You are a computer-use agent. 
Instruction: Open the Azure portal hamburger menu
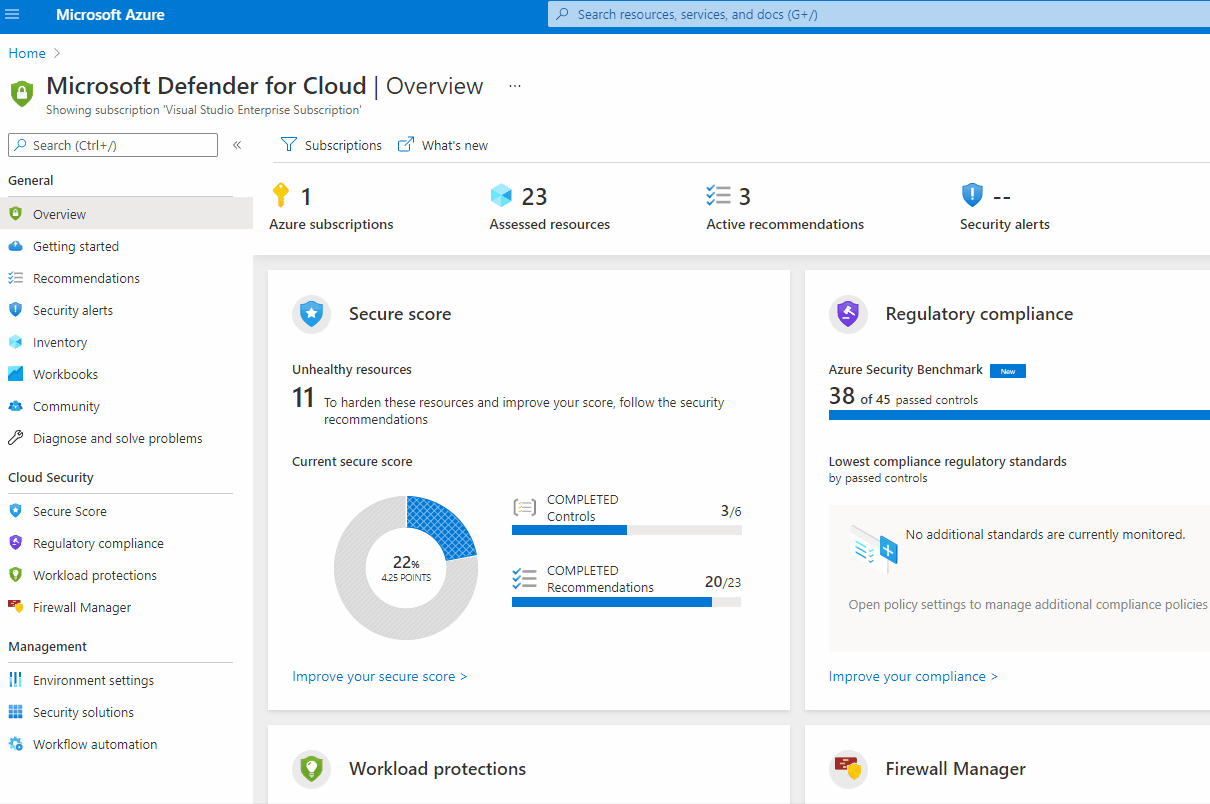pos(13,15)
